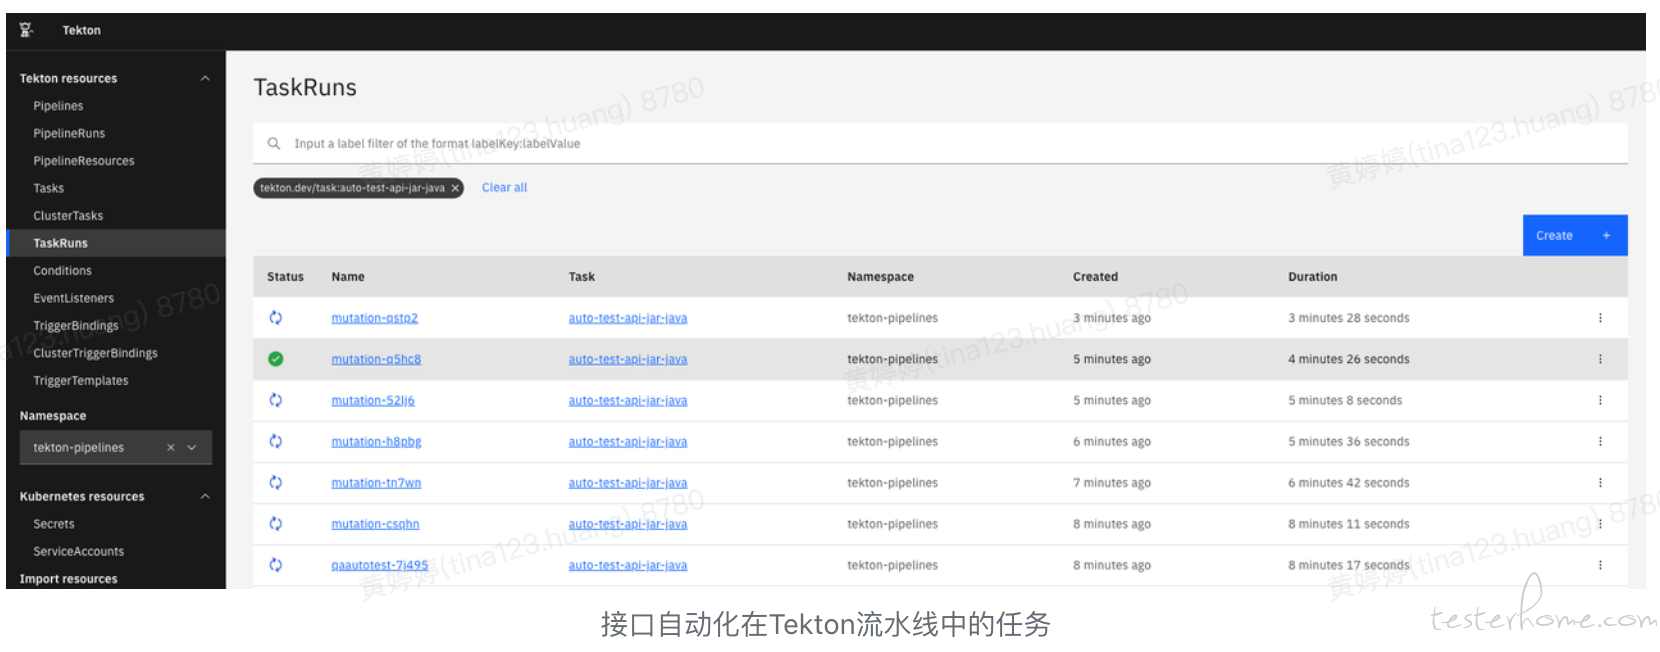Viewport: 1660px width, 652px height.
Task: Click the Duration column header
Action: coord(1312,277)
